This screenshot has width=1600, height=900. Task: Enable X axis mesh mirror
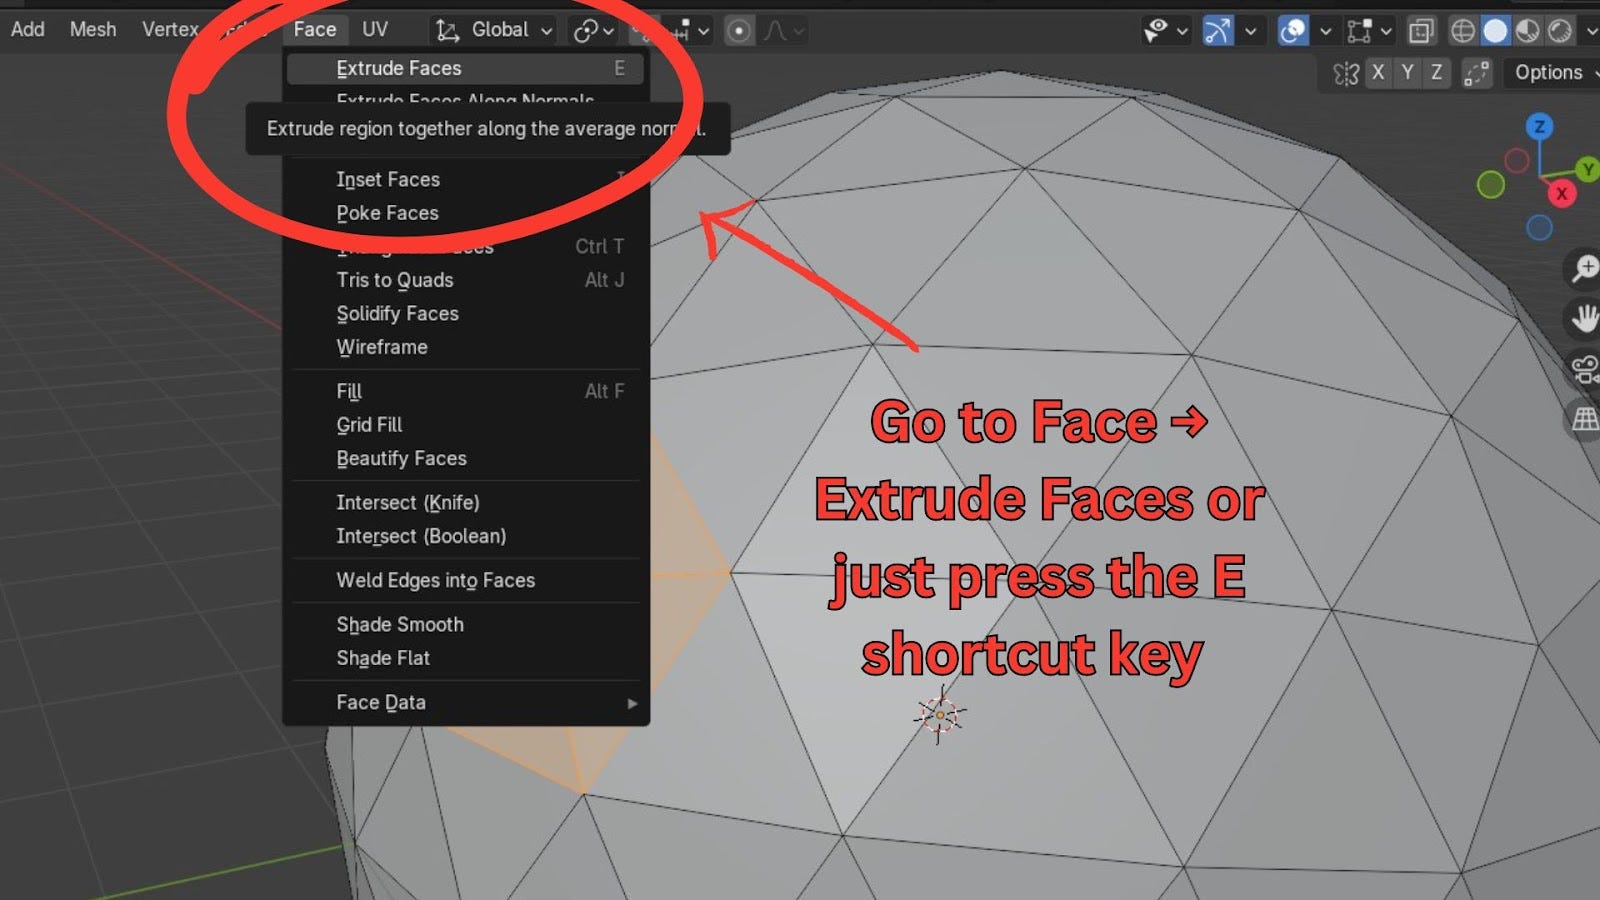pyautogui.click(x=1378, y=72)
